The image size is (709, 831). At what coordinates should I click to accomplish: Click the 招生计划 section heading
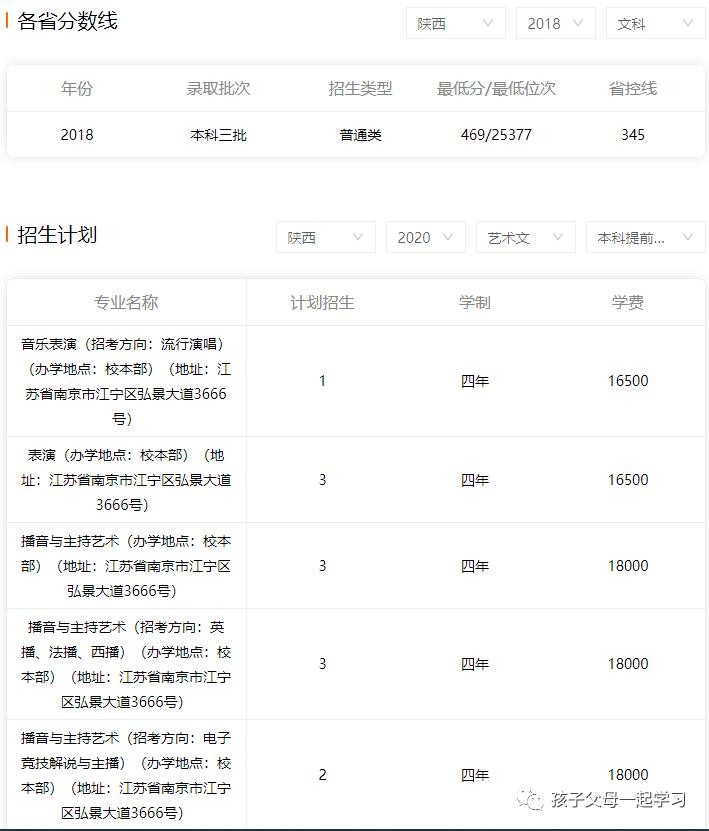click(58, 235)
